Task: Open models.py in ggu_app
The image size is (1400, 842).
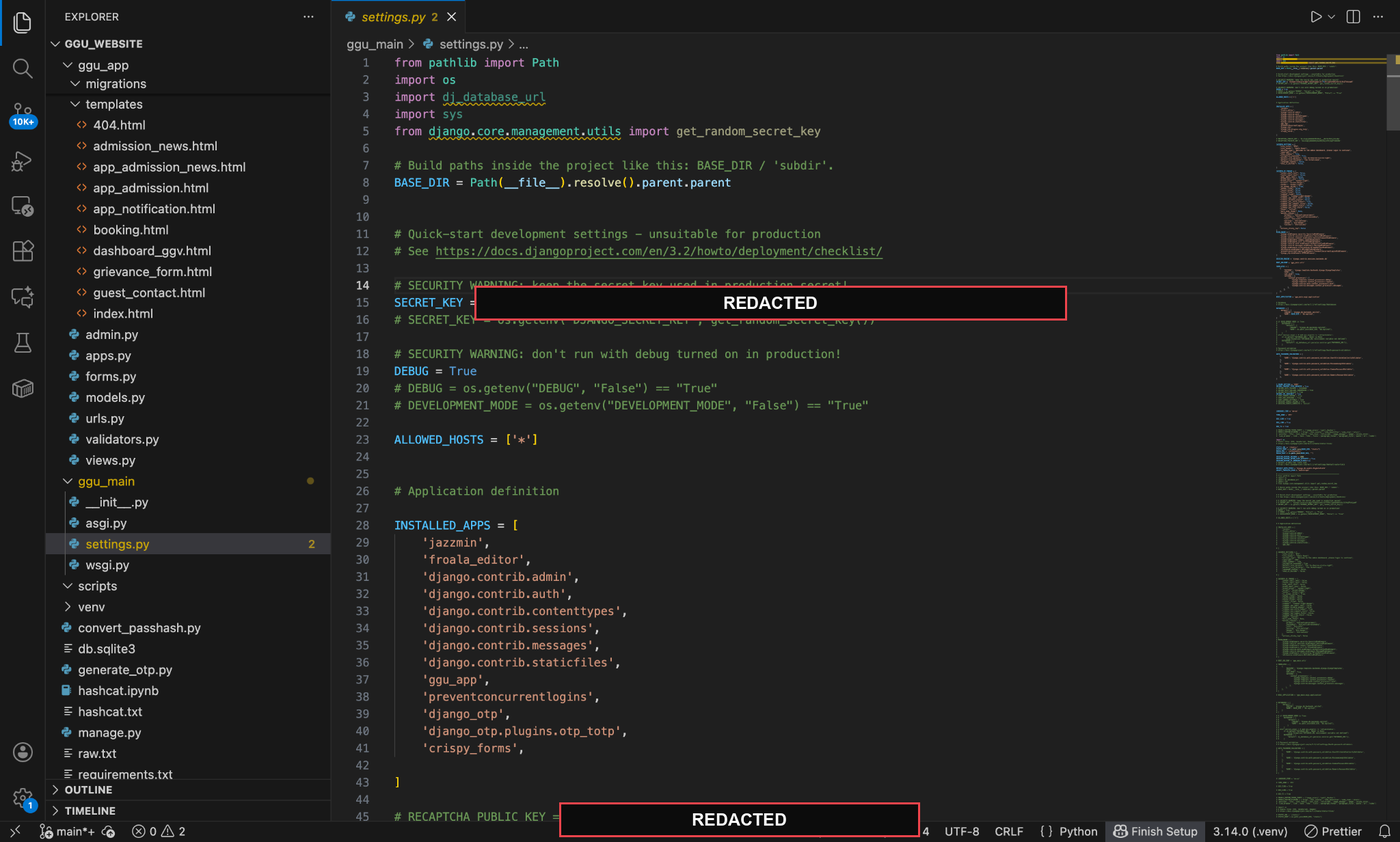Action: [115, 397]
